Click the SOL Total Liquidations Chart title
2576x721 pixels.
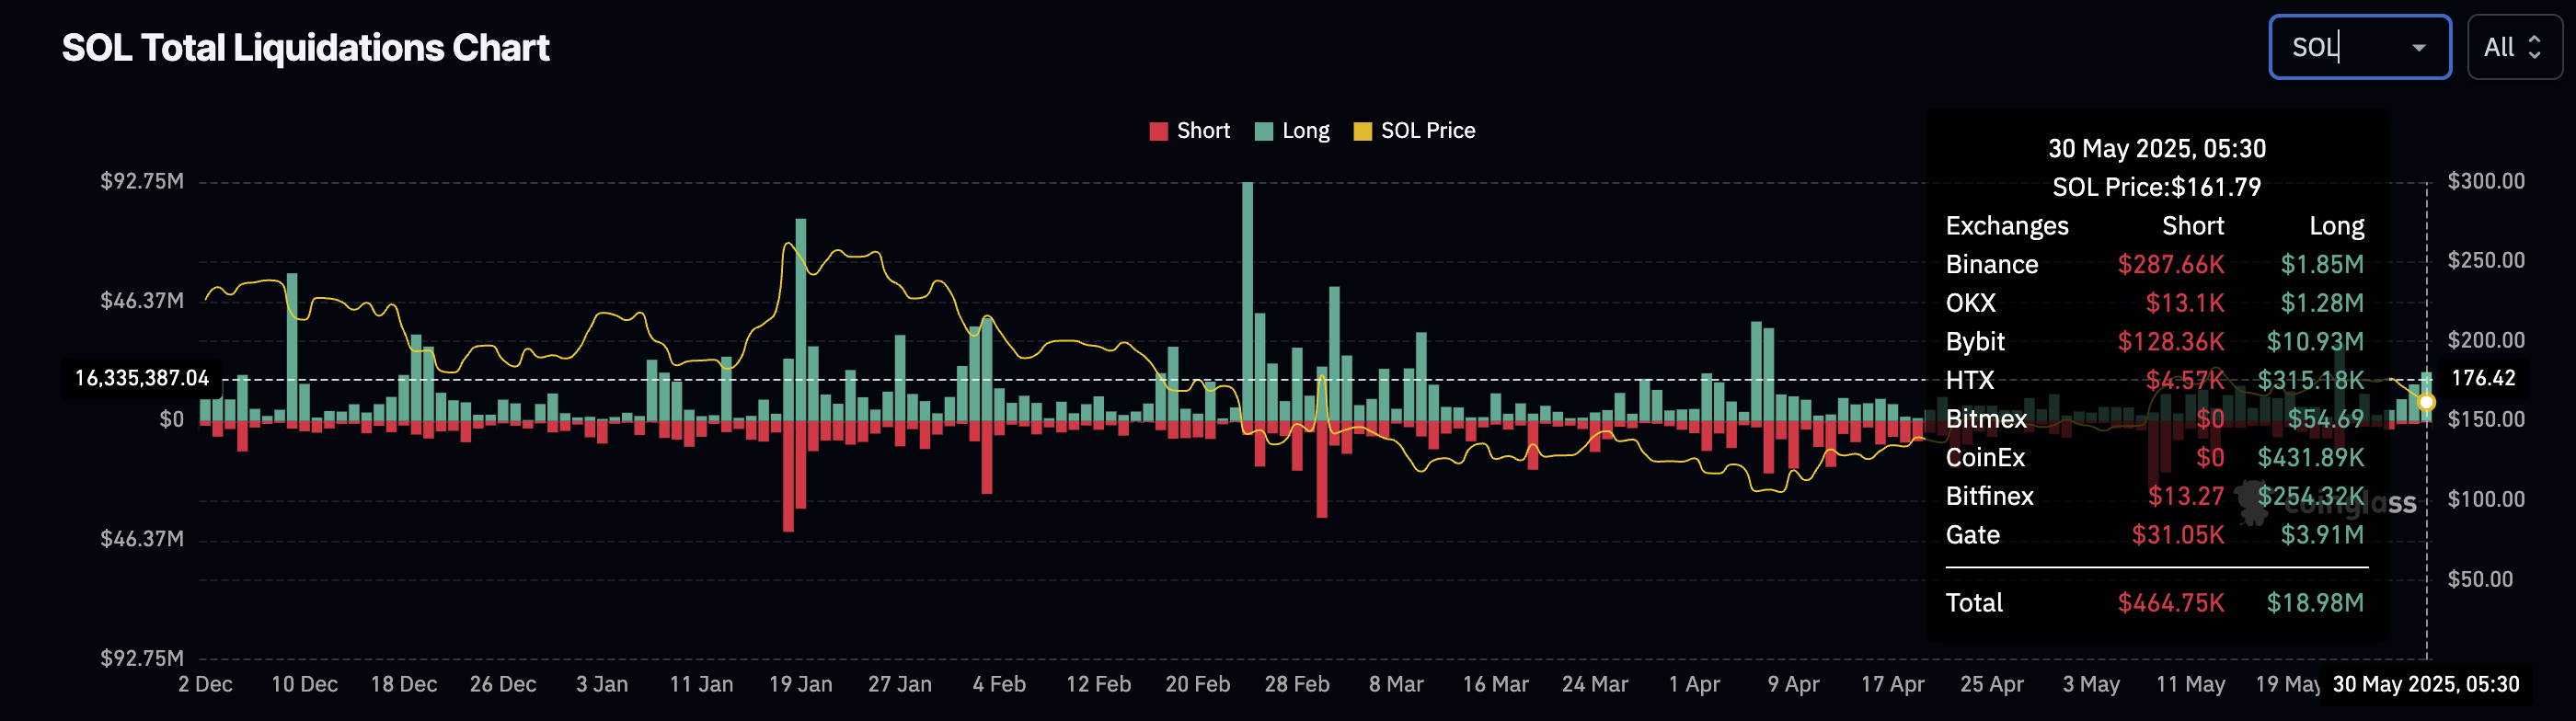[x=306, y=48]
